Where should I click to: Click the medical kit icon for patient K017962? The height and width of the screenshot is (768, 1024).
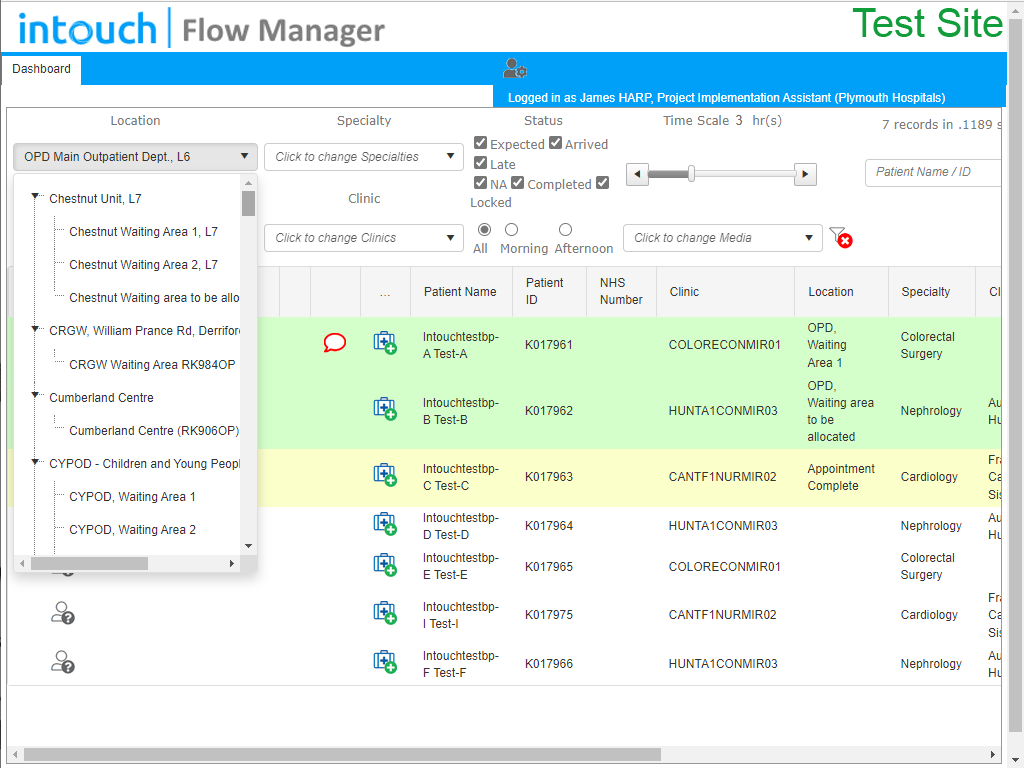pos(385,409)
